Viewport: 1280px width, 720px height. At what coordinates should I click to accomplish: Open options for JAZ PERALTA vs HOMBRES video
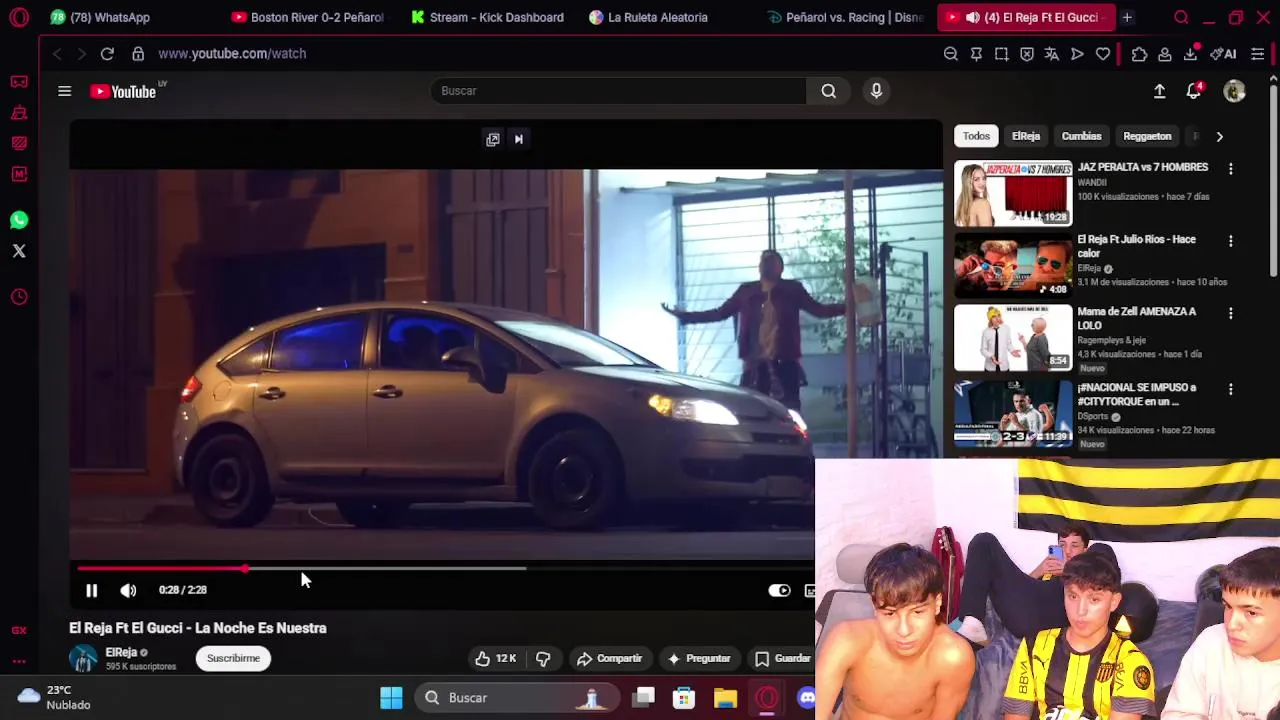pos(1231,169)
